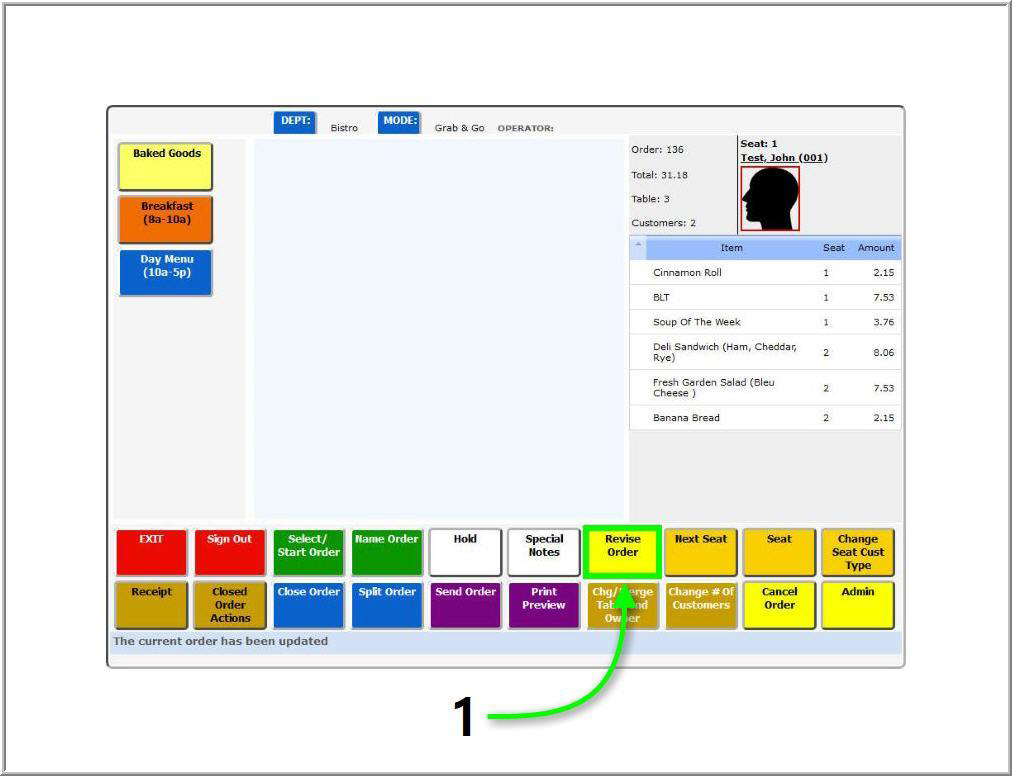Click the Name Order button

(387, 552)
